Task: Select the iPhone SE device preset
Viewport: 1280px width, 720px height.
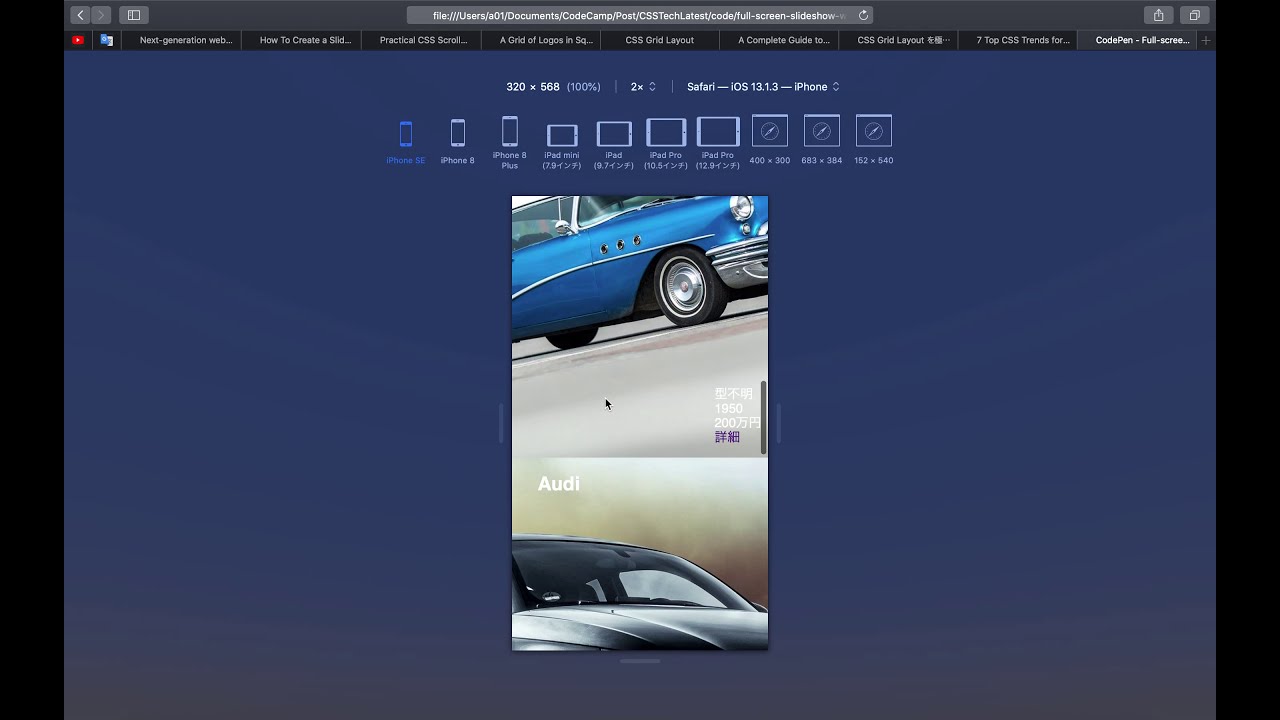Action: [405, 141]
